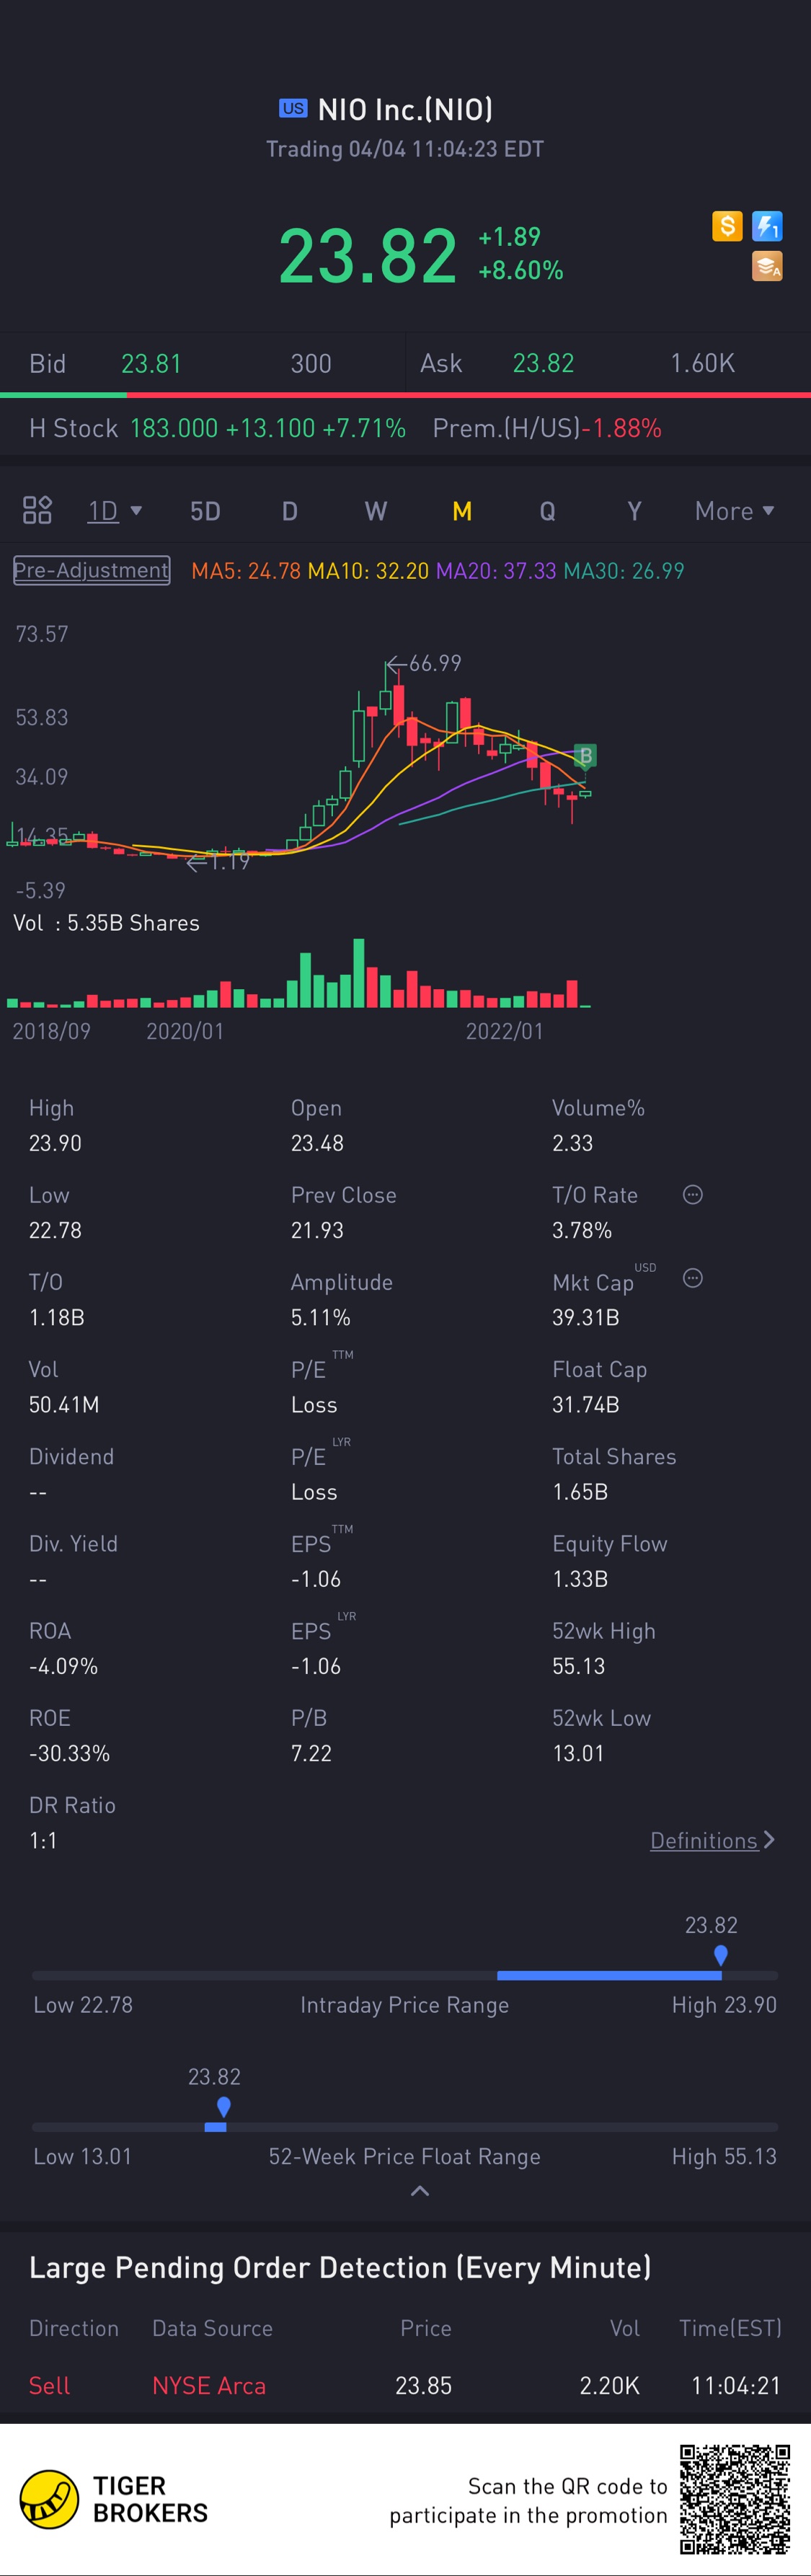
Task: Open the chart grid layout icon
Action: [37, 511]
